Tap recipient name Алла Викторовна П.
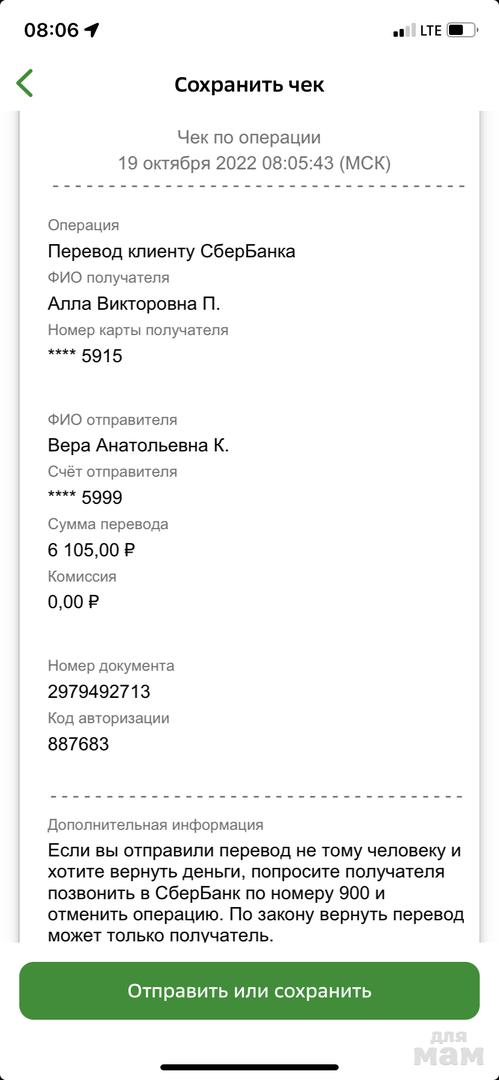499x1080 pixels. point(134,304)
